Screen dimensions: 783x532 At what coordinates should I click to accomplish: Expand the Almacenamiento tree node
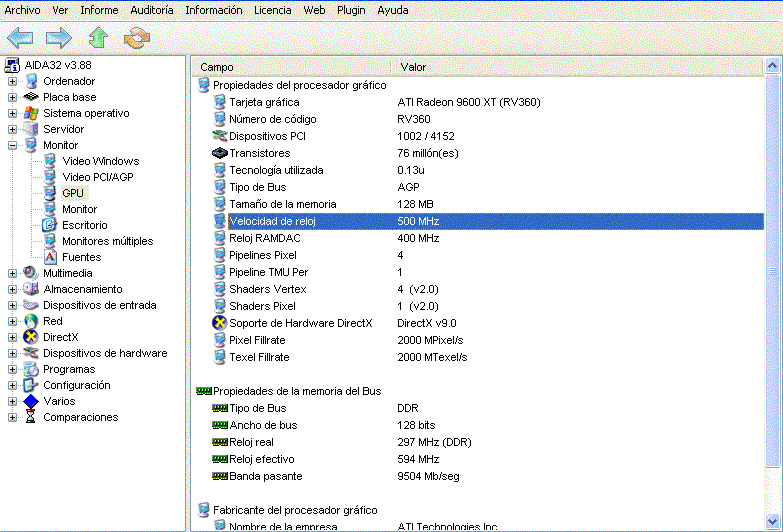[x=12, y=289]
